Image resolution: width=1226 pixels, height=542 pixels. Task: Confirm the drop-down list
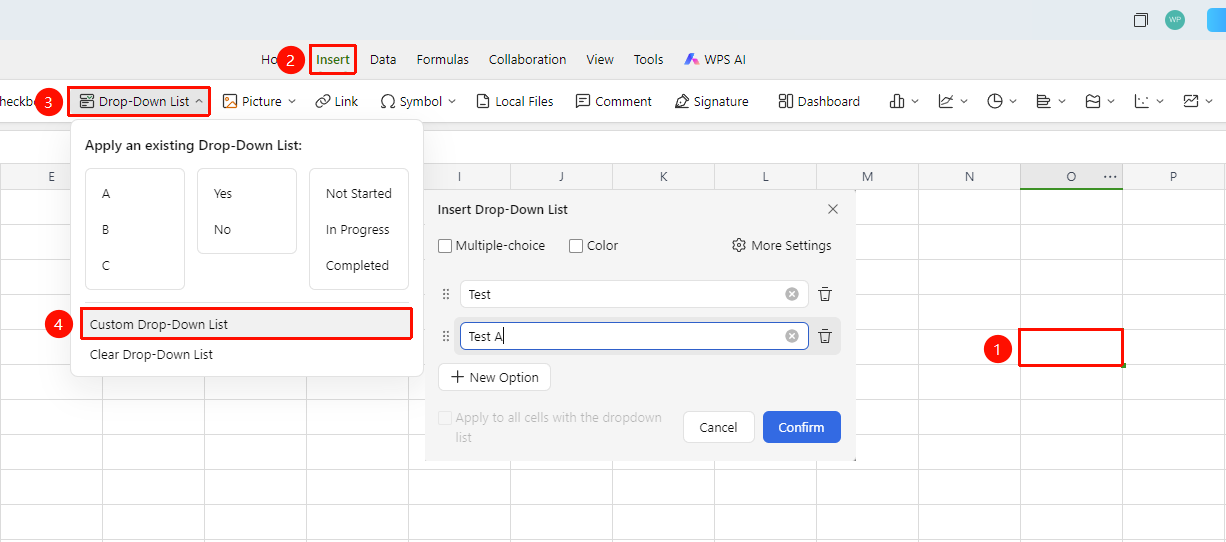point(801,427)
